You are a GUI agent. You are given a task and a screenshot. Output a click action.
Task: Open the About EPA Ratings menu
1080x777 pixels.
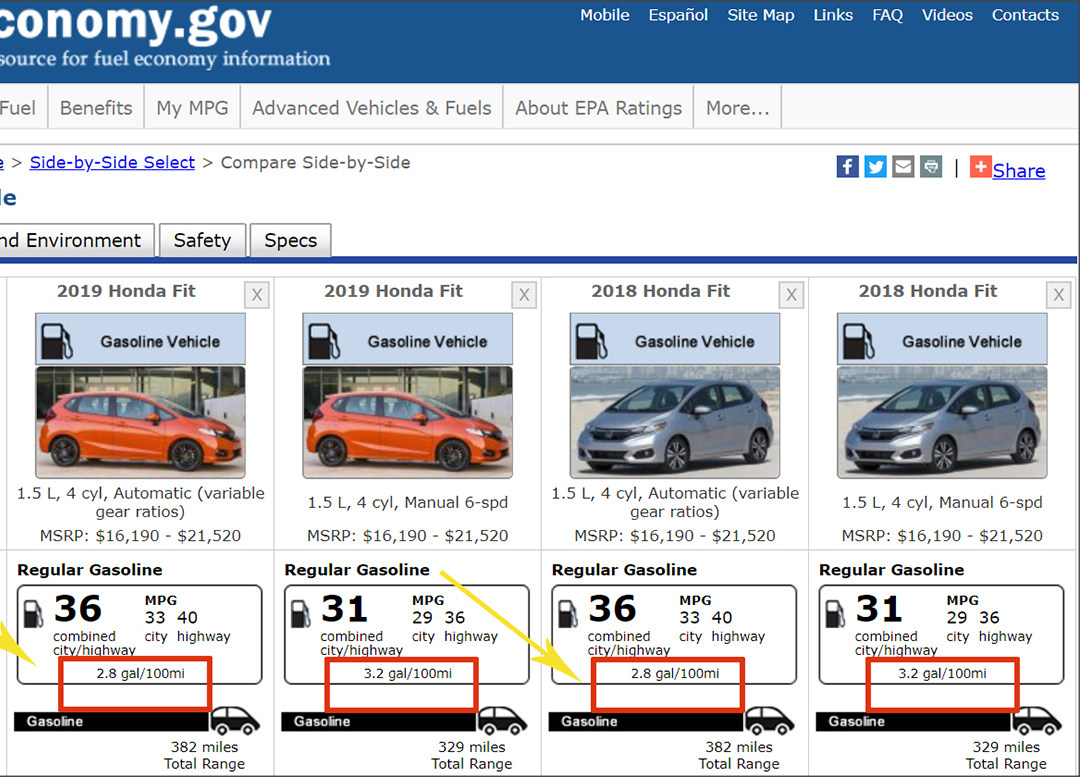[x=598, y=108]
